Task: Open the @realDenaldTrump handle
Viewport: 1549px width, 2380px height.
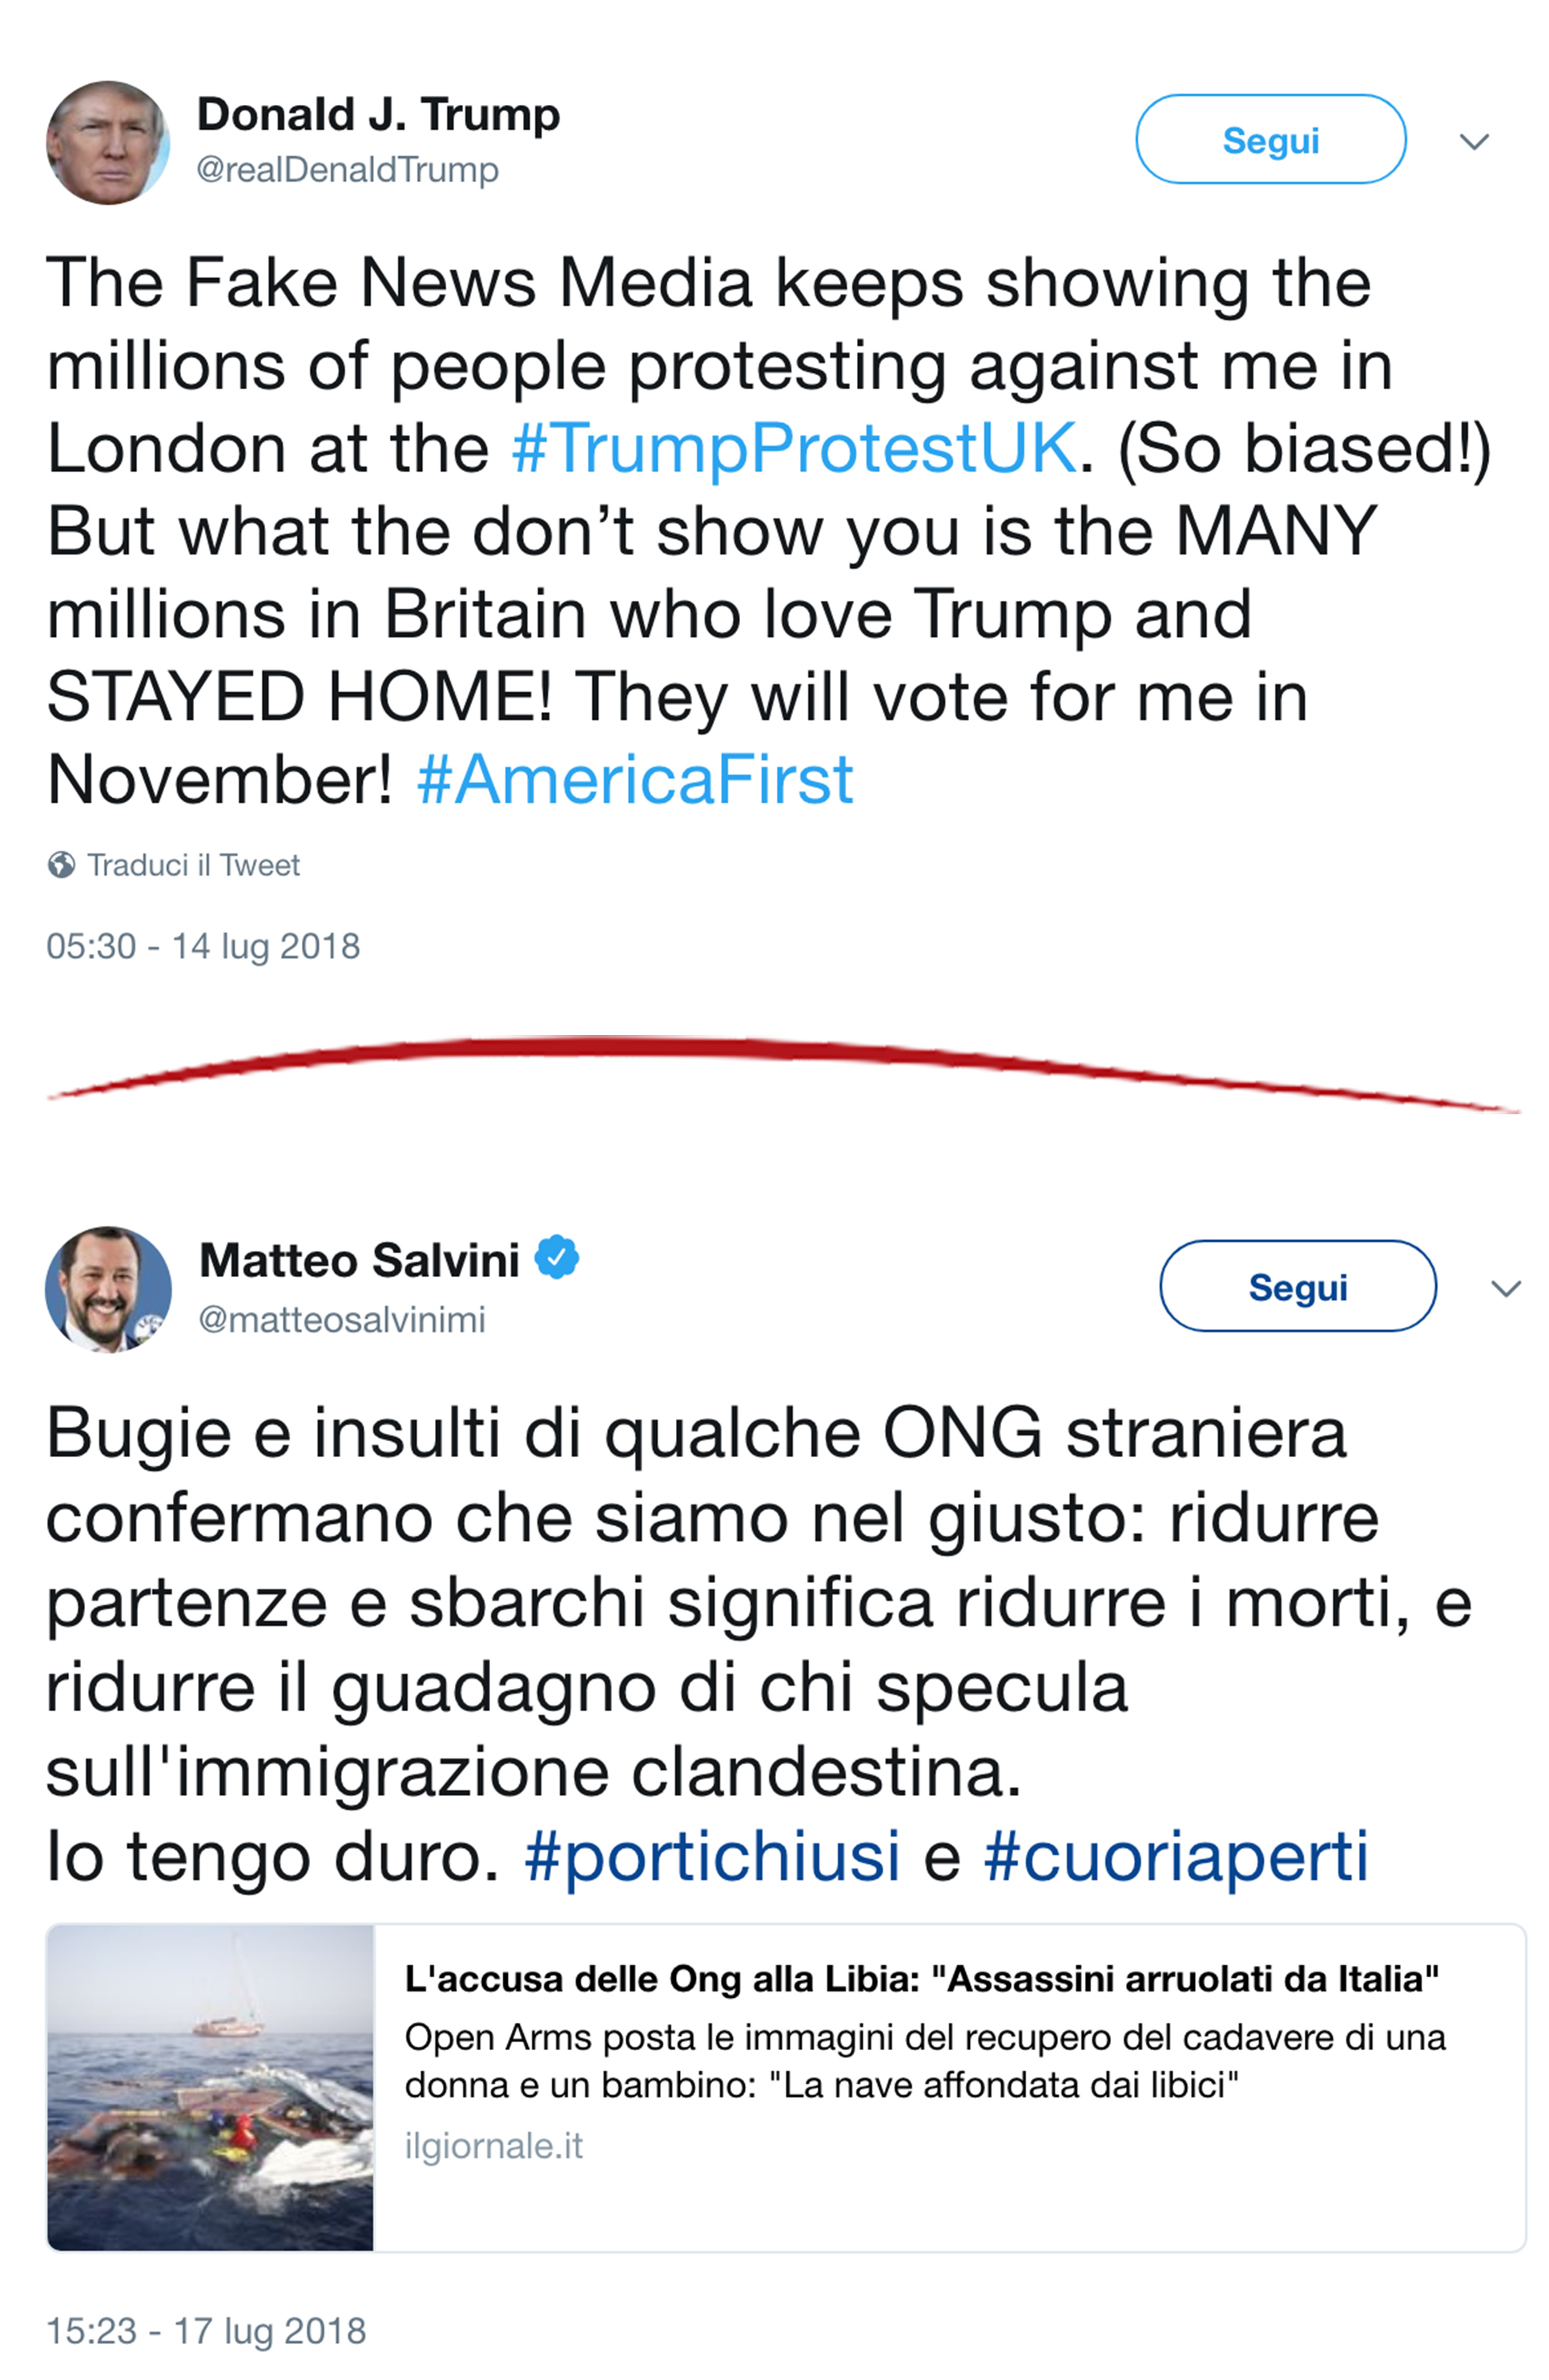Action: (347, 170)
